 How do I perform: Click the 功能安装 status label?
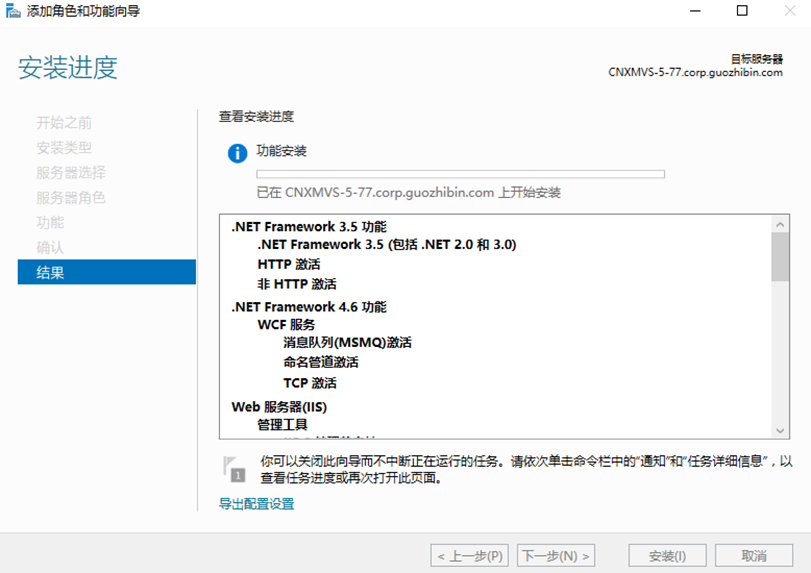(281, 150)
